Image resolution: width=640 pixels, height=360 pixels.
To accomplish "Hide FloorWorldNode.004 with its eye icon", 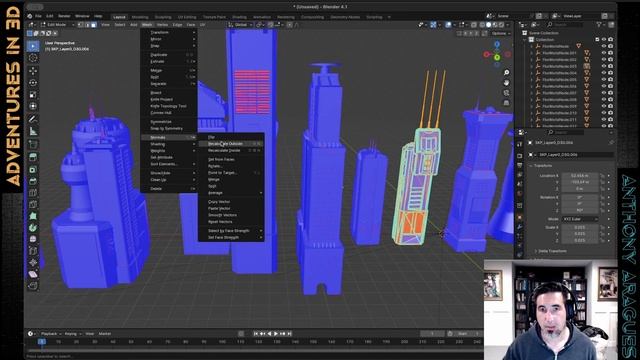I will point(604,73).
